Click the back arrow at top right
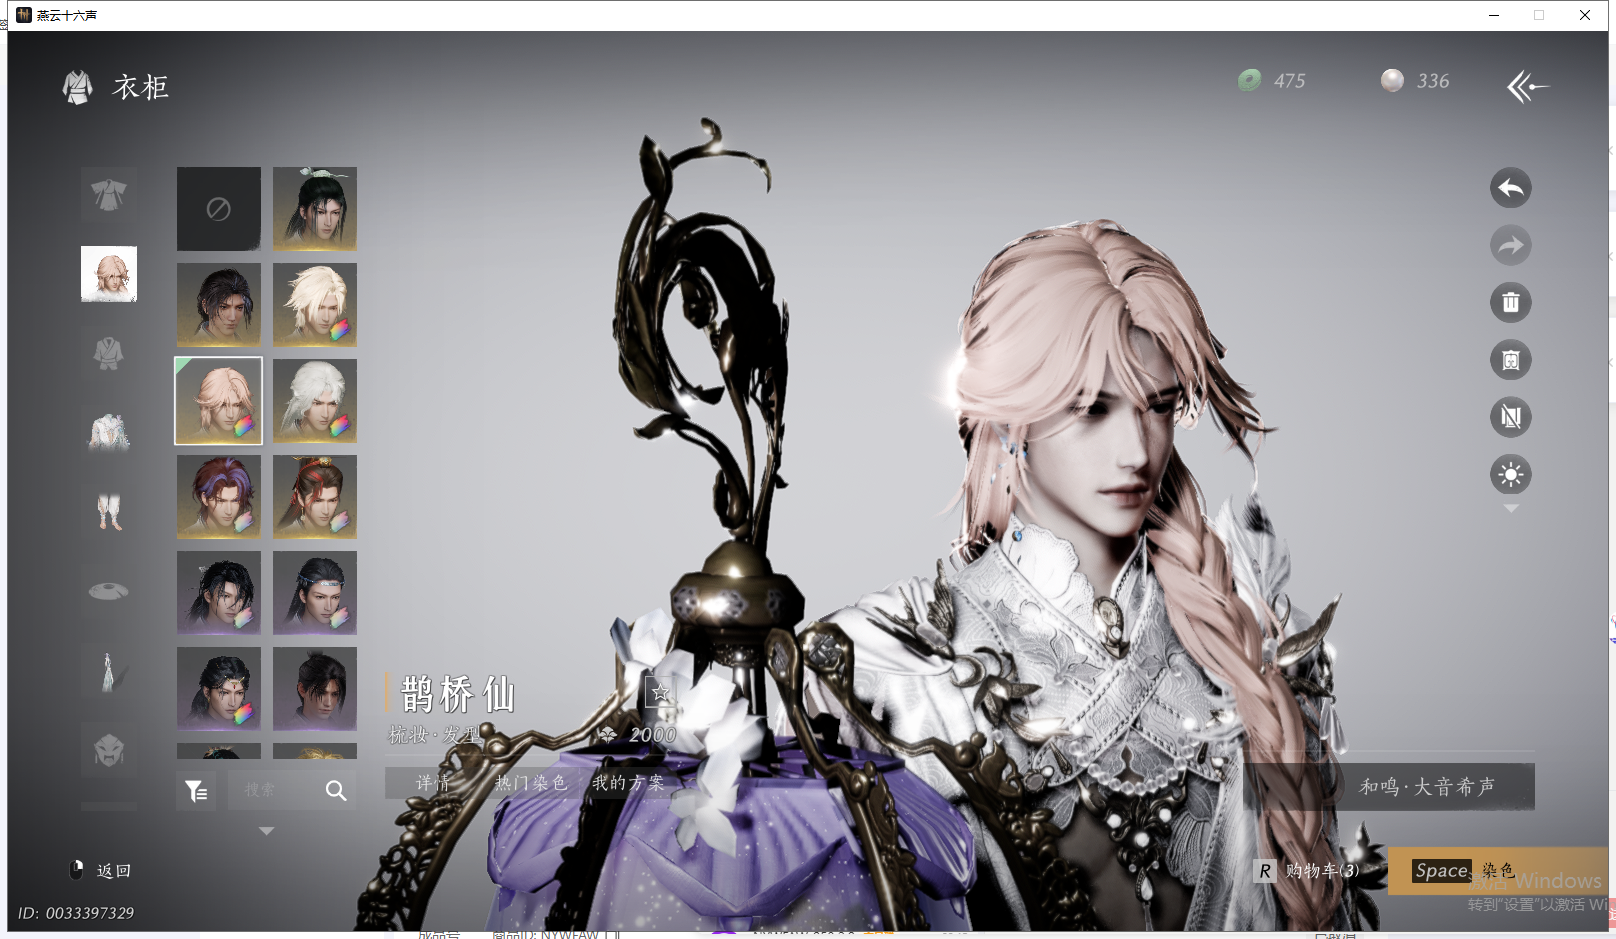The height and width of the screenshot is (939, 1616). (1527, 87)
